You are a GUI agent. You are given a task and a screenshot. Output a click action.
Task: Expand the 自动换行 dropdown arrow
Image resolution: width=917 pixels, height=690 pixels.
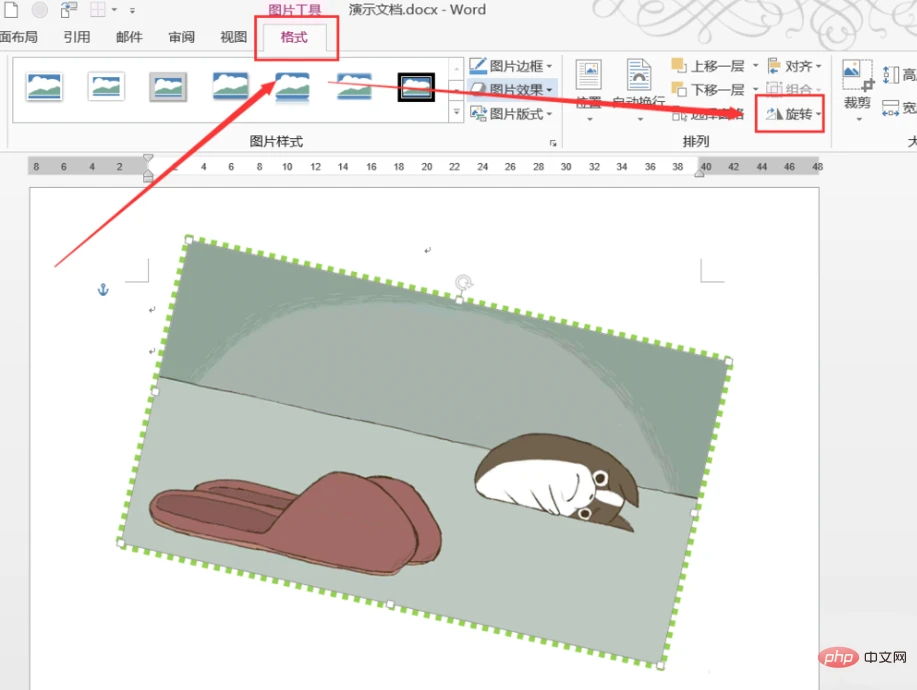pos(640,119)
